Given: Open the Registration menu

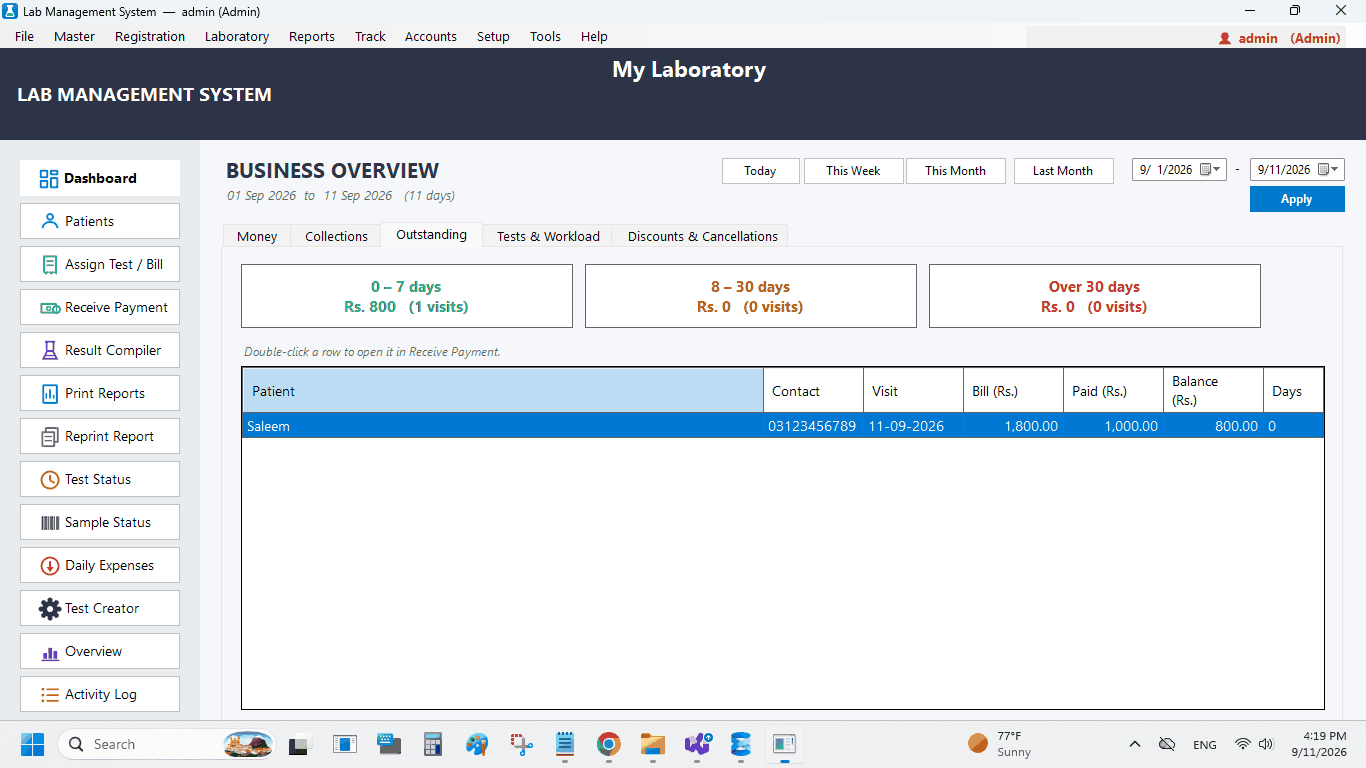Looking at the screenshot, I should tap(150, 36).
